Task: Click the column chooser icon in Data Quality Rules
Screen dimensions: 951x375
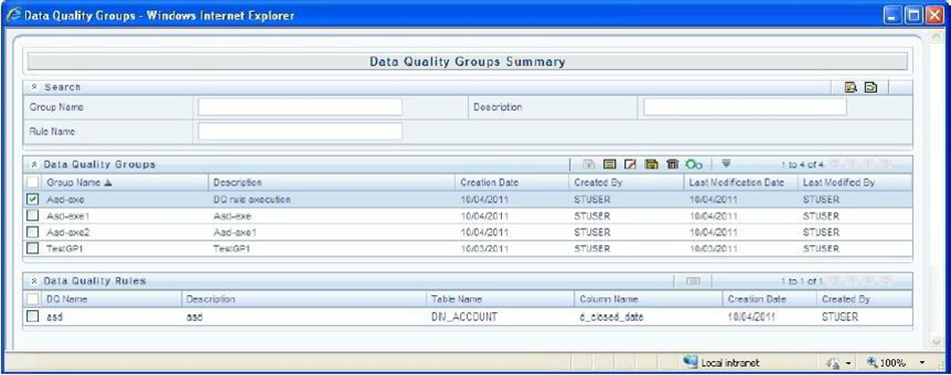Action: 693,281
